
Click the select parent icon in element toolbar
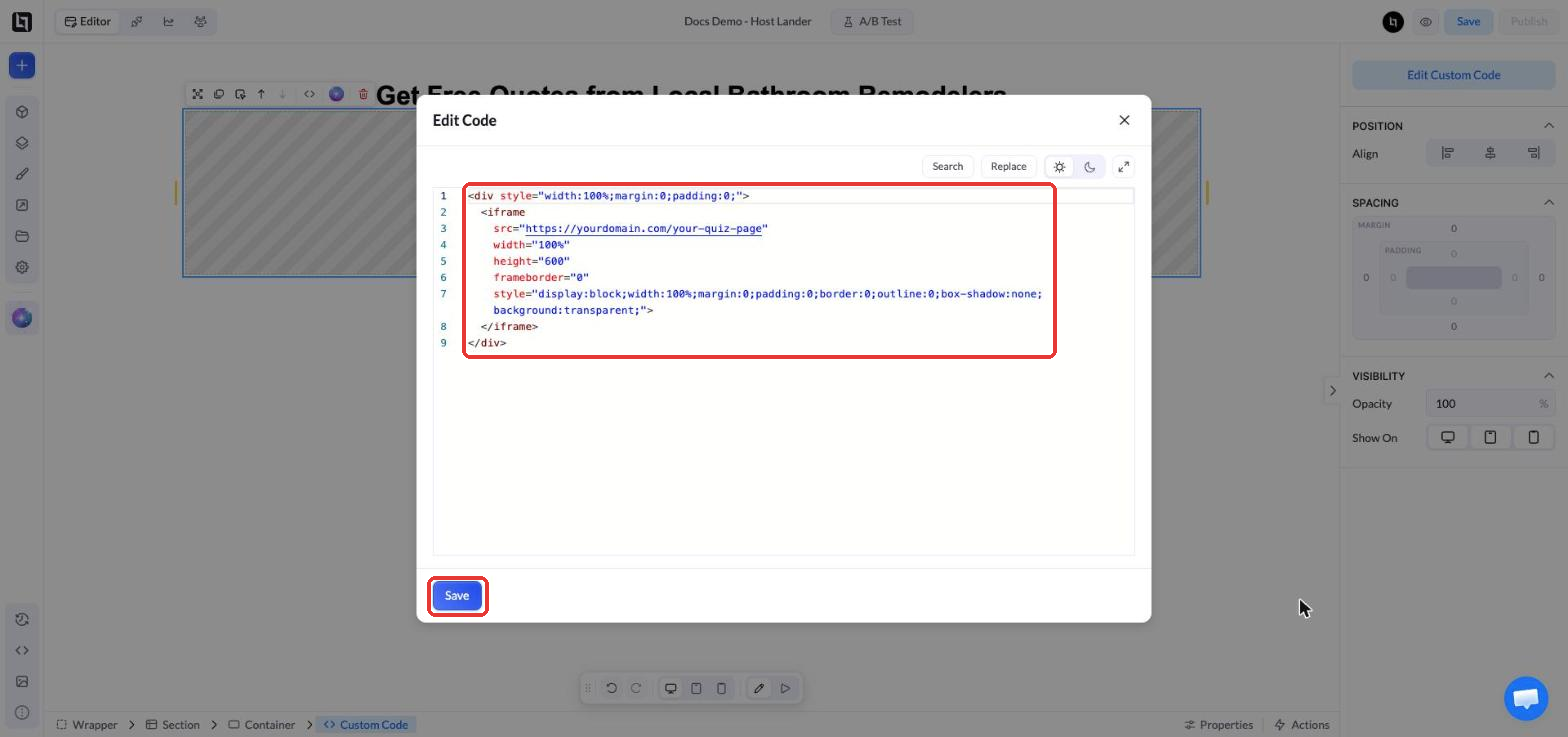[197, 94]
